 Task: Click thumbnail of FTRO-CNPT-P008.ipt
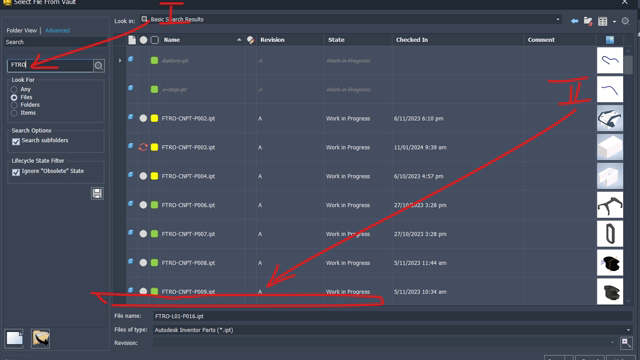[x=610, y=263]
